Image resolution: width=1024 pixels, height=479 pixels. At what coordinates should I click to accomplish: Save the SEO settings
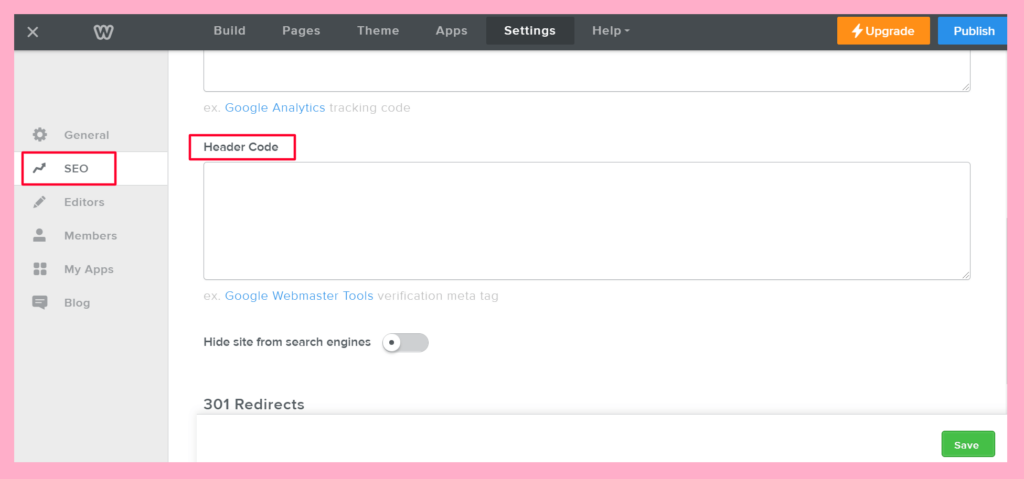click(968, 444)
